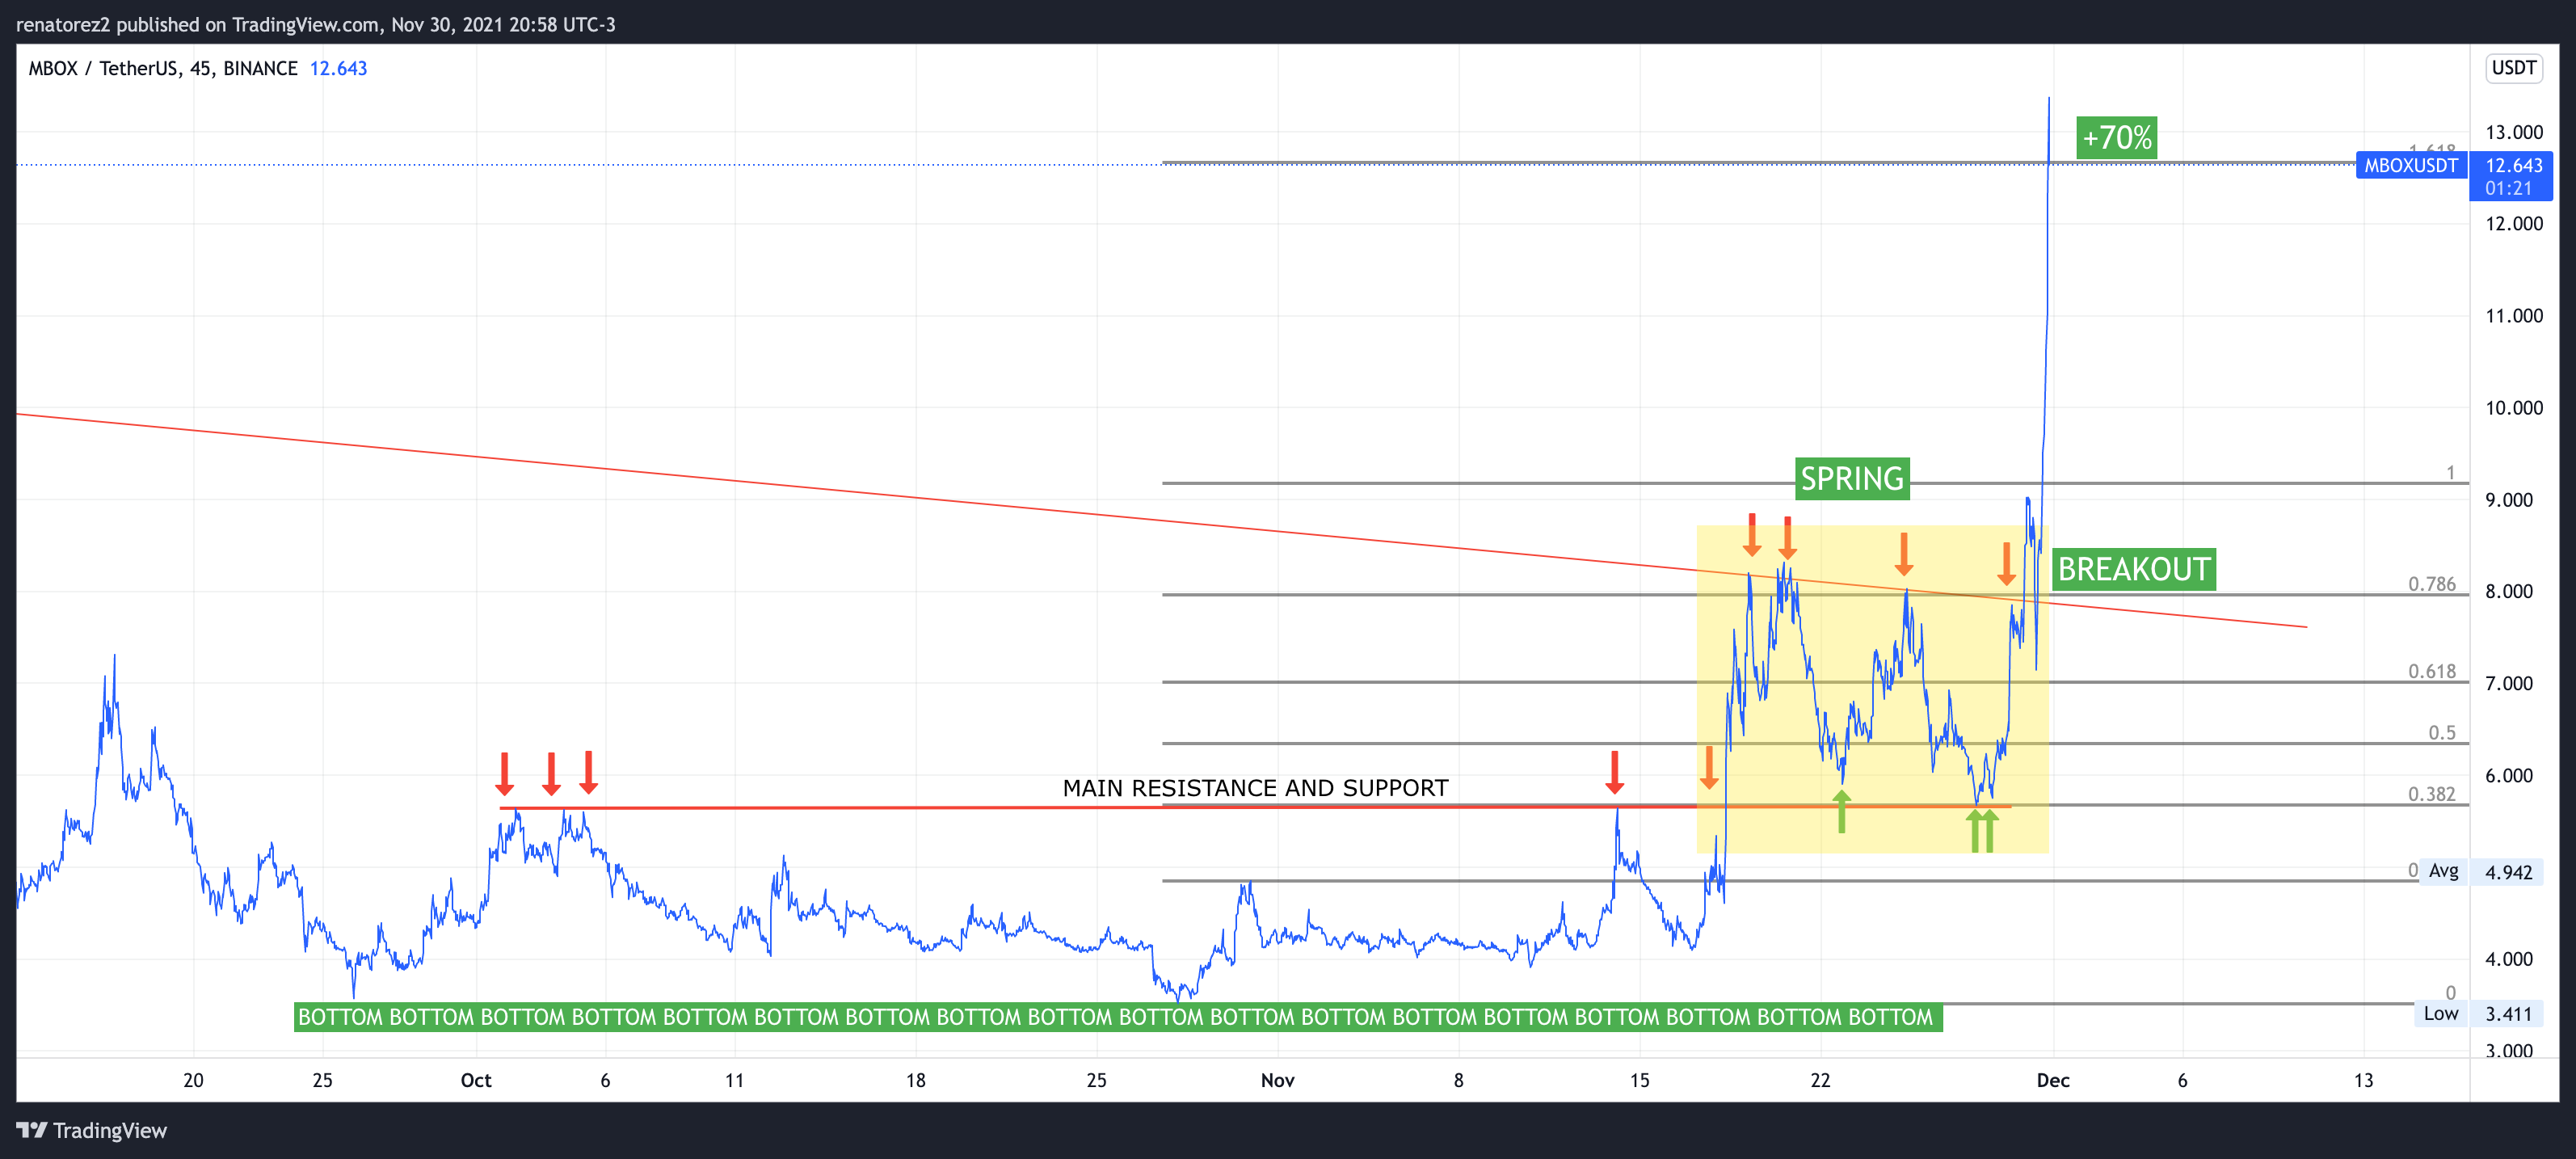Click the USDT currency label button
2576x1159 pixels.
pyautogui.click(x=2514, y=68)
